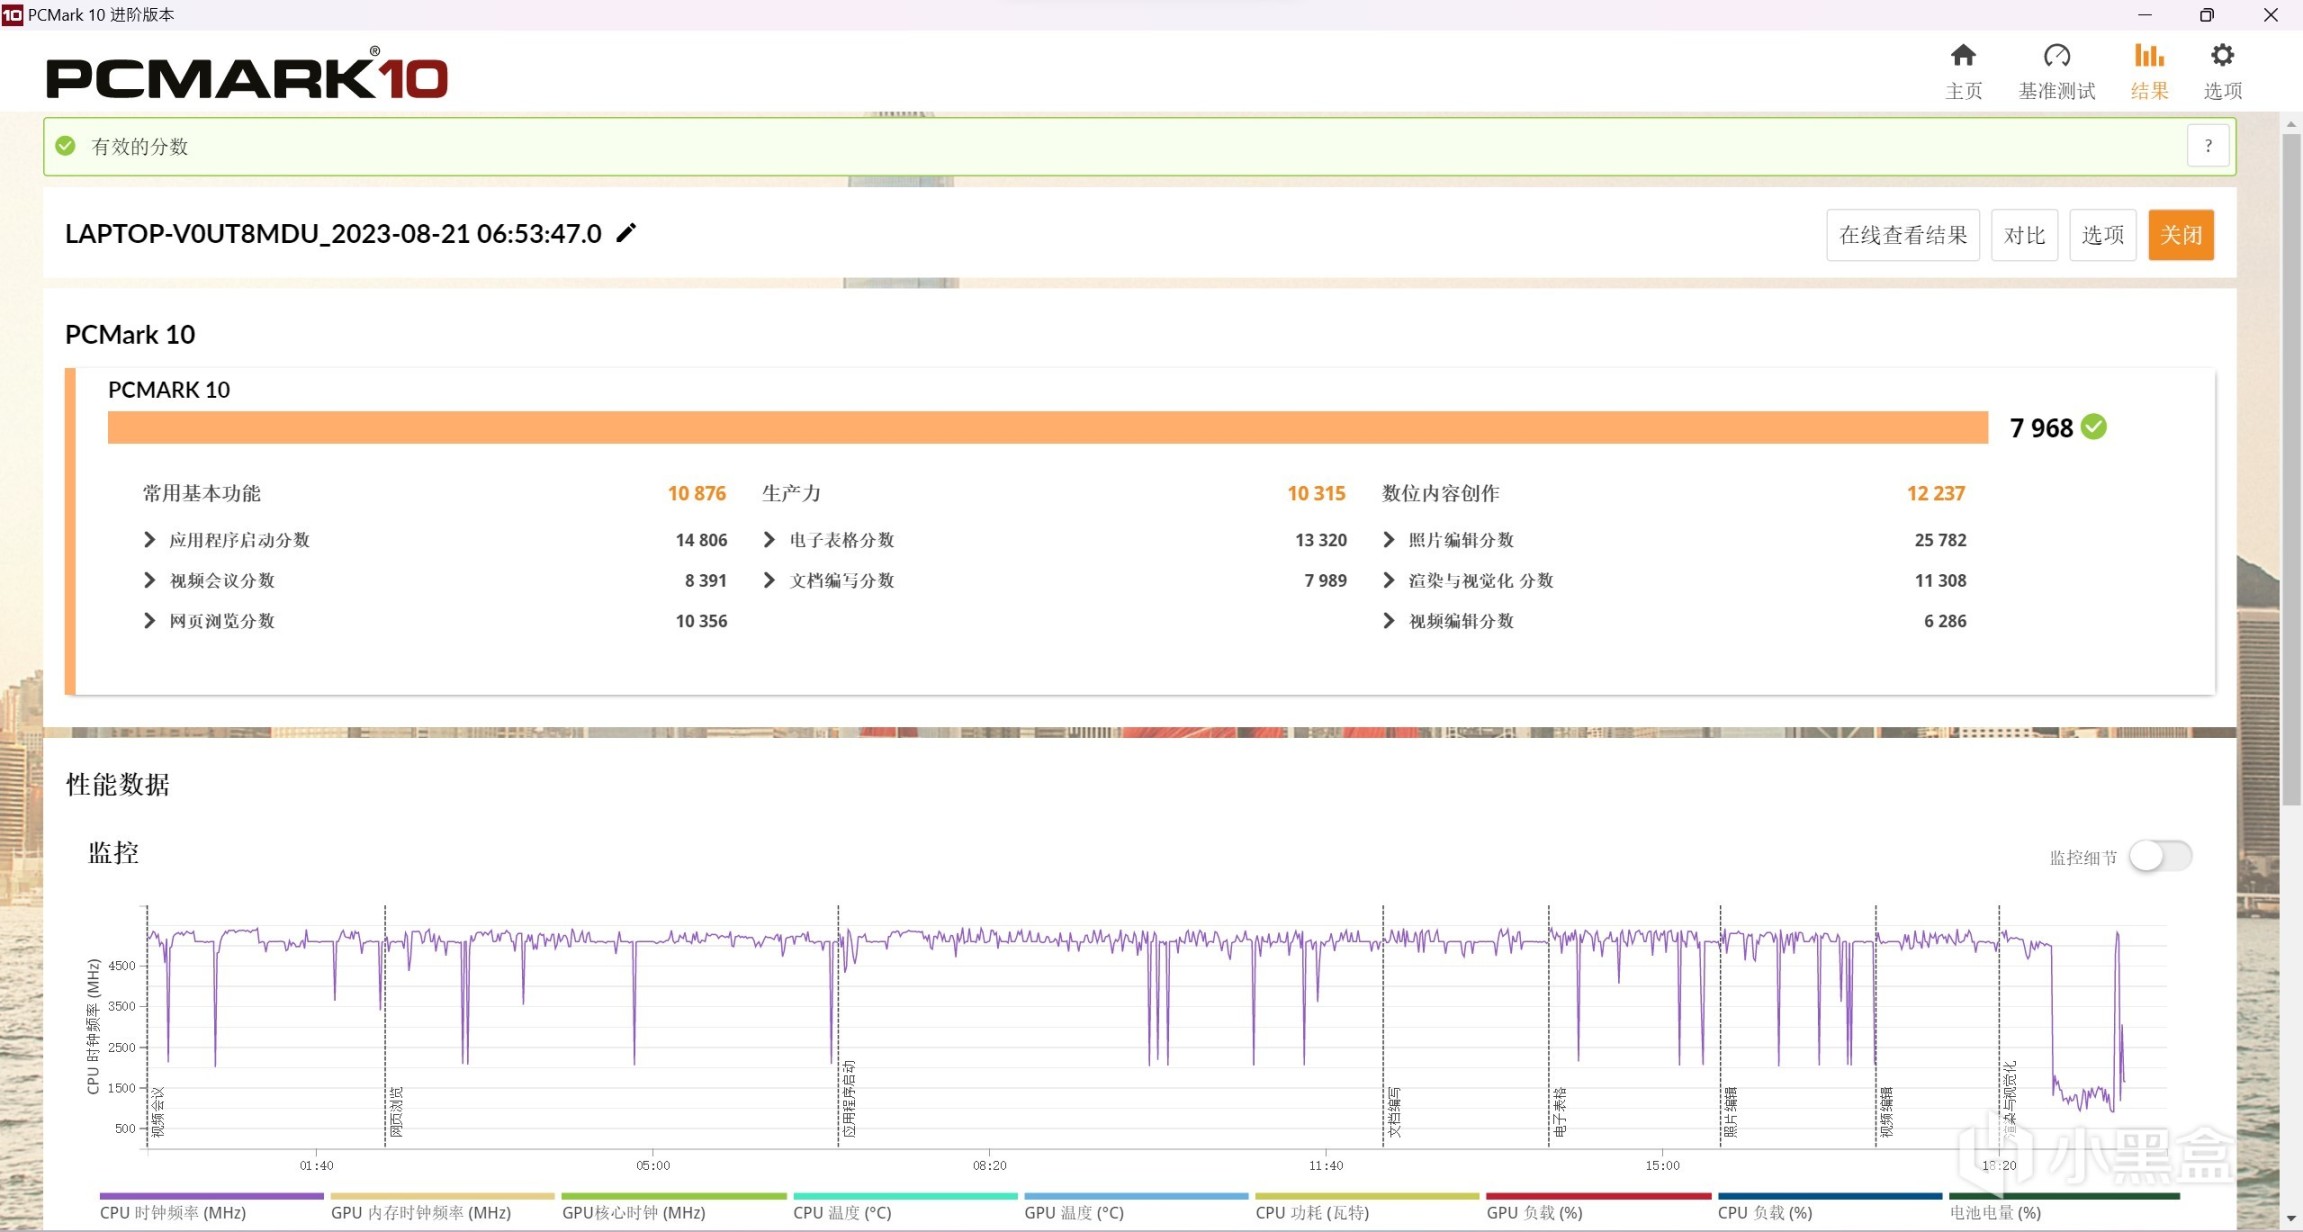Open the 选项 settings gear icon
Viewport: 2303px width, 1232px height.
2221,56
